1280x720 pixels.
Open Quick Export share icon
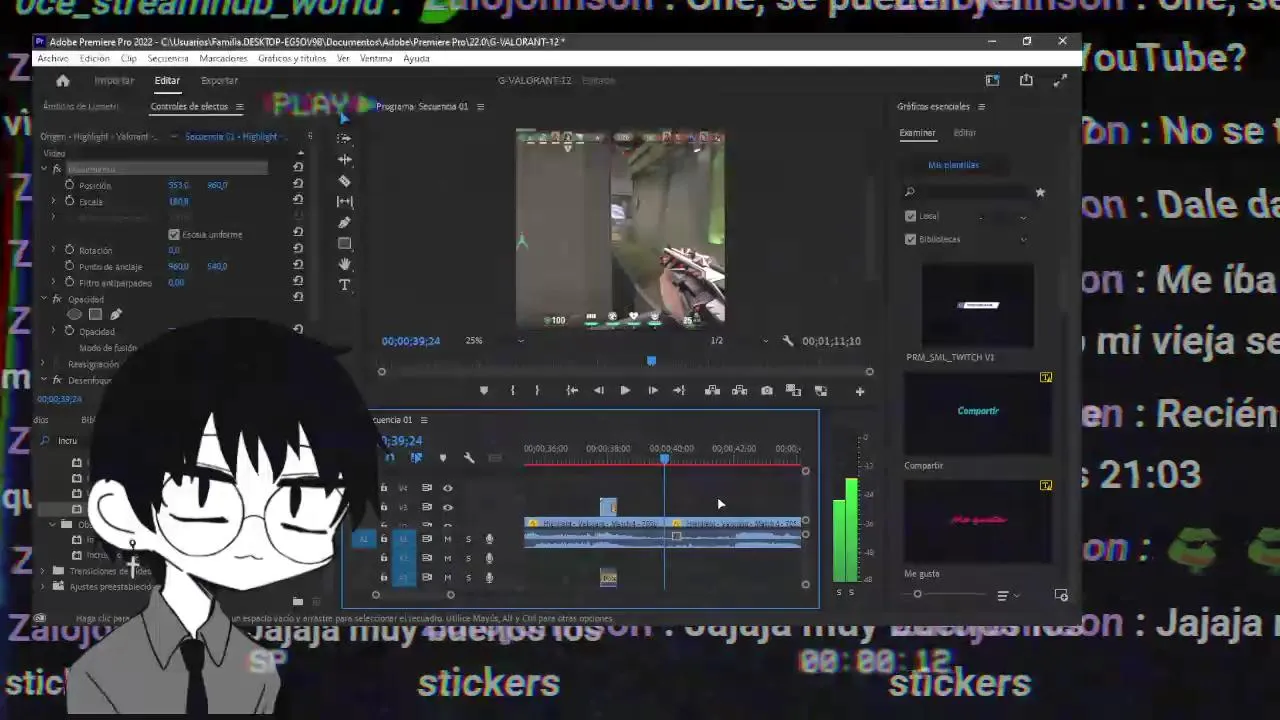point(1026,80)
